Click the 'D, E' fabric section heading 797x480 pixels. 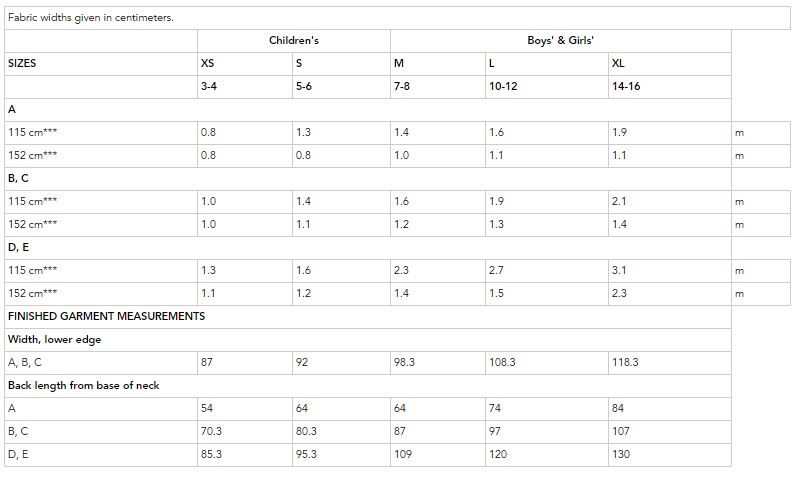coord(18,248)
